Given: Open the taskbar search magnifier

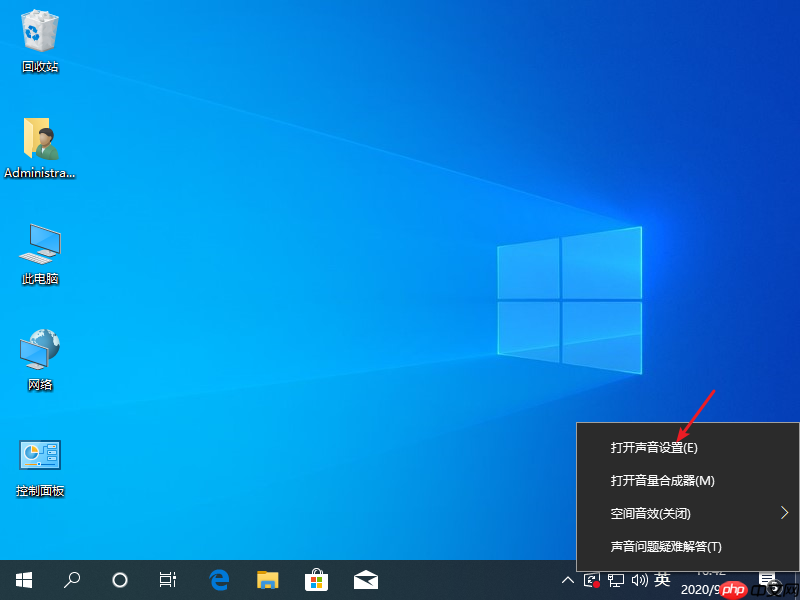Looking at the screenshot, I should (72, 580).
